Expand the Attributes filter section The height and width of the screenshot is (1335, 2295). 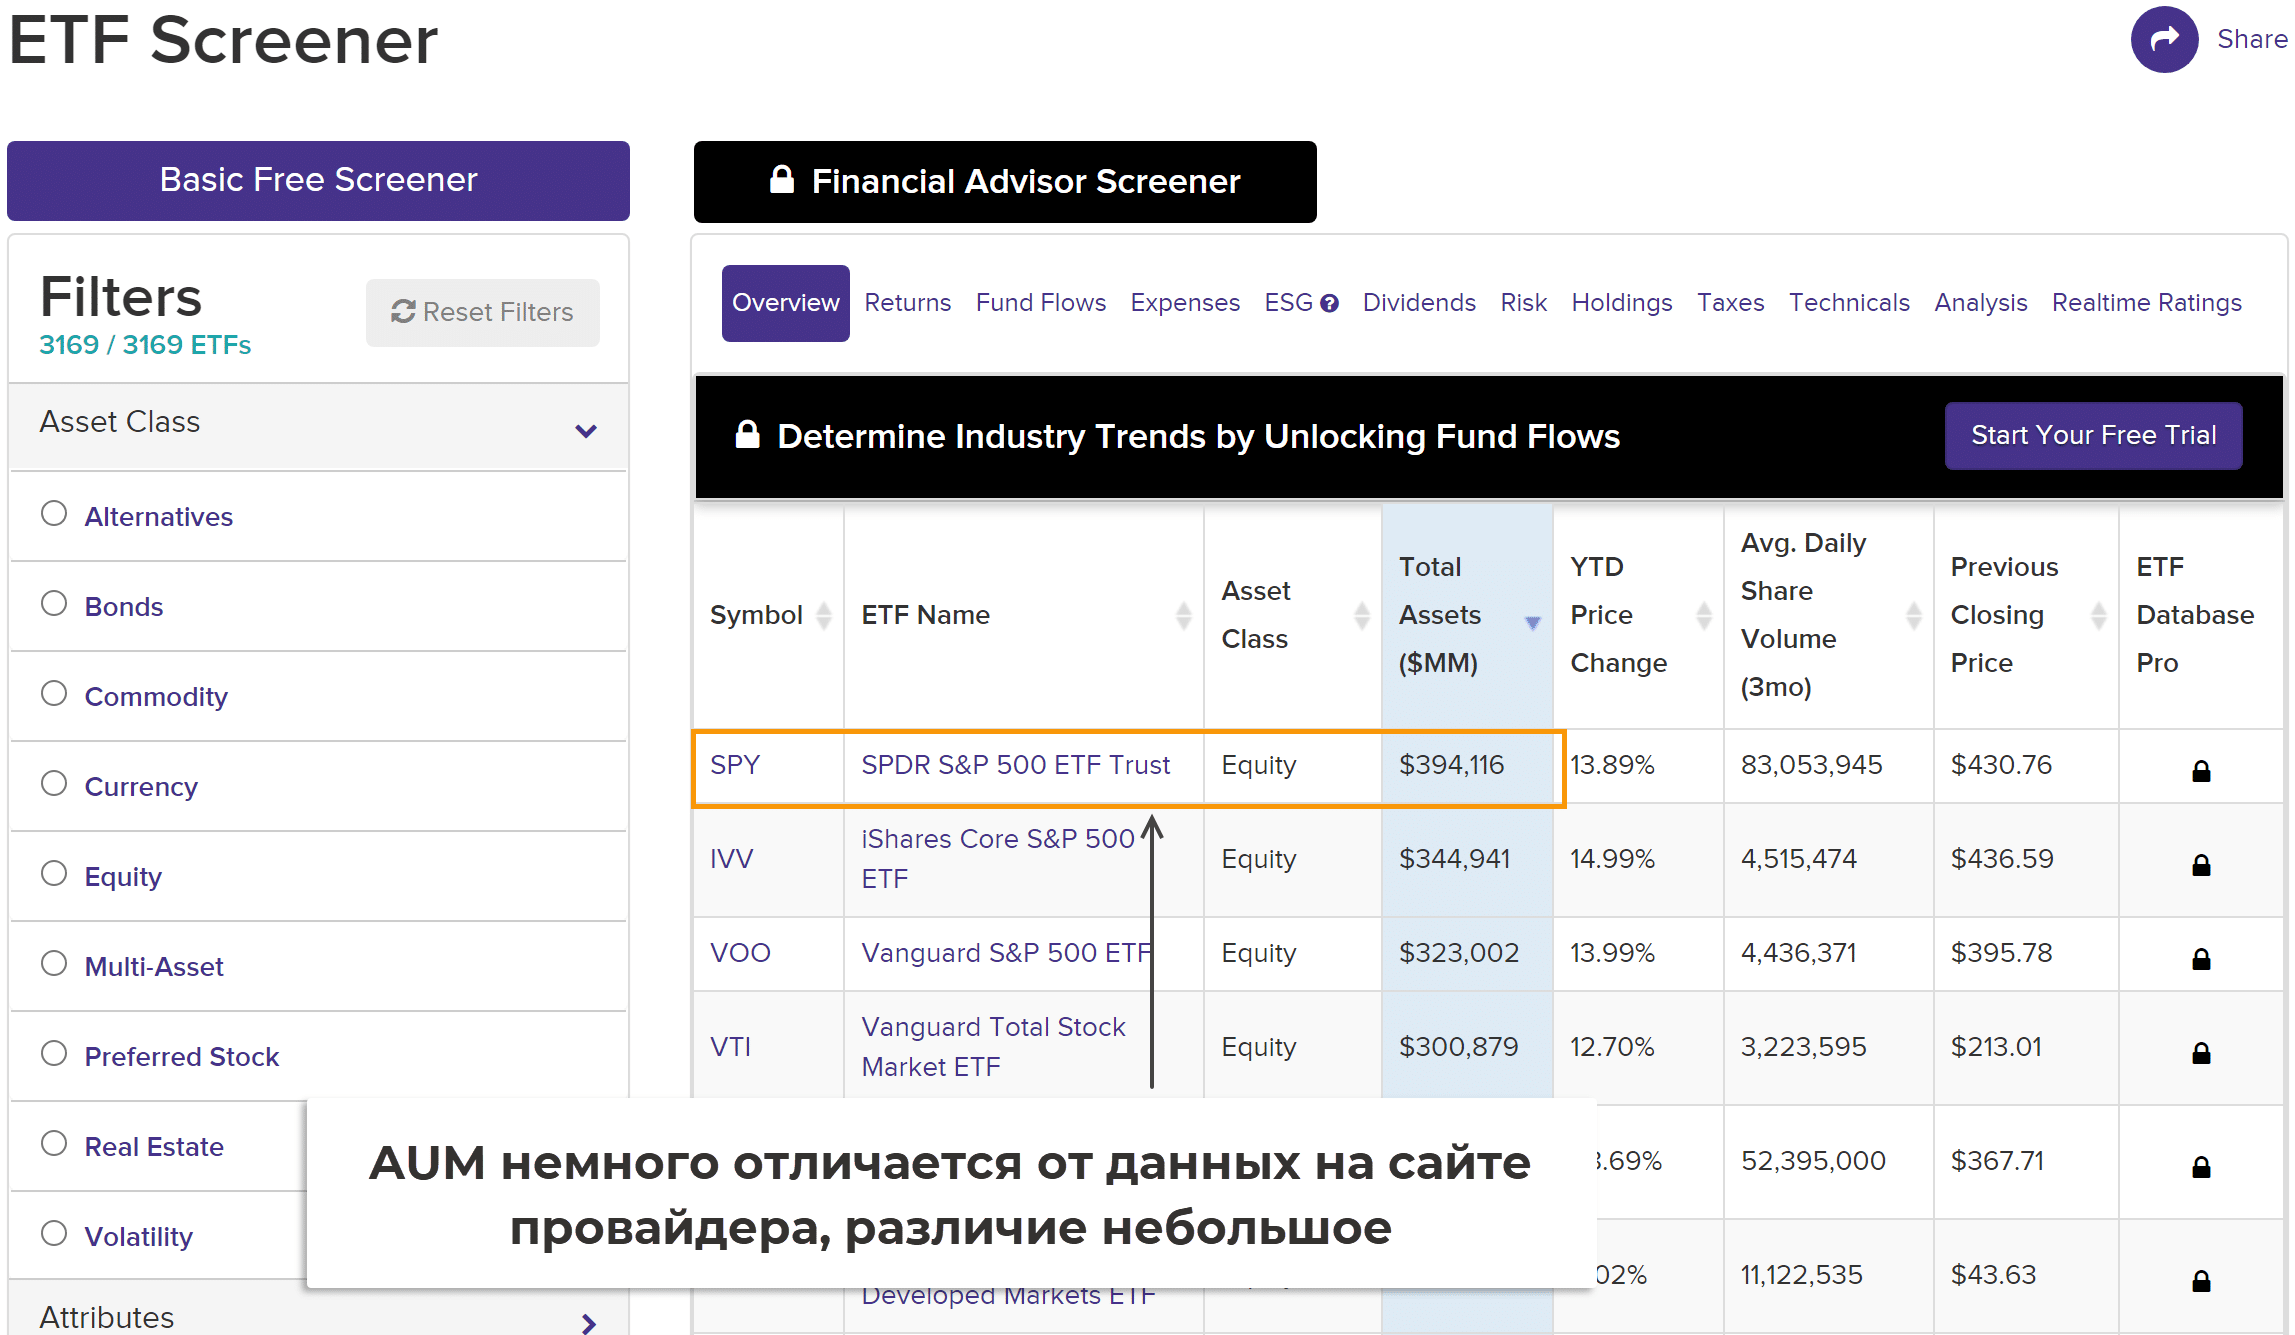point(588,1323)
